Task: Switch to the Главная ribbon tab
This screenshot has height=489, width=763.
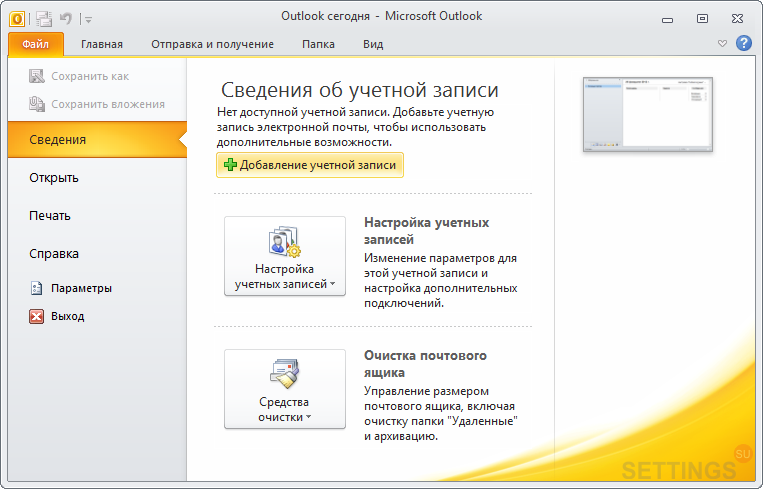Action: [x=102, y=44]
